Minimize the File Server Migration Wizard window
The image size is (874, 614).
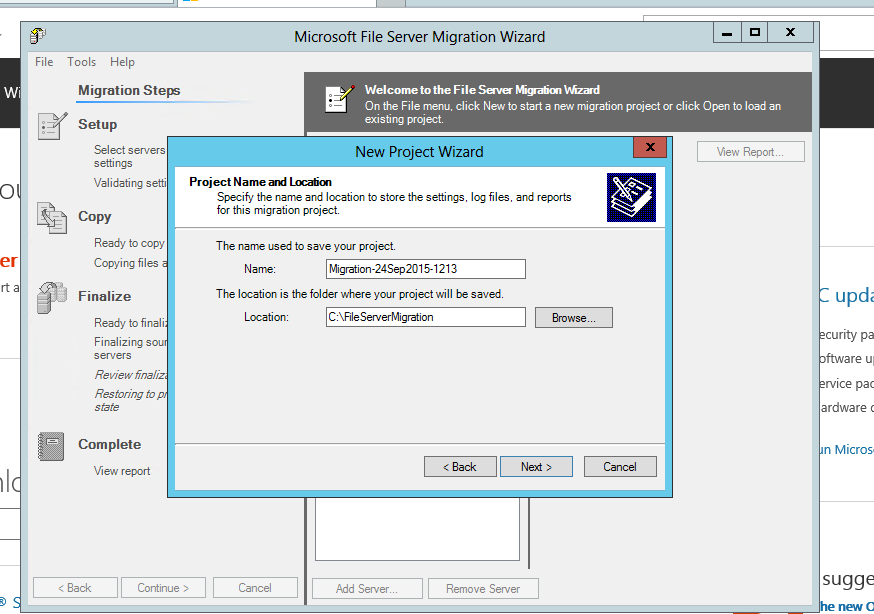(727, 33)
